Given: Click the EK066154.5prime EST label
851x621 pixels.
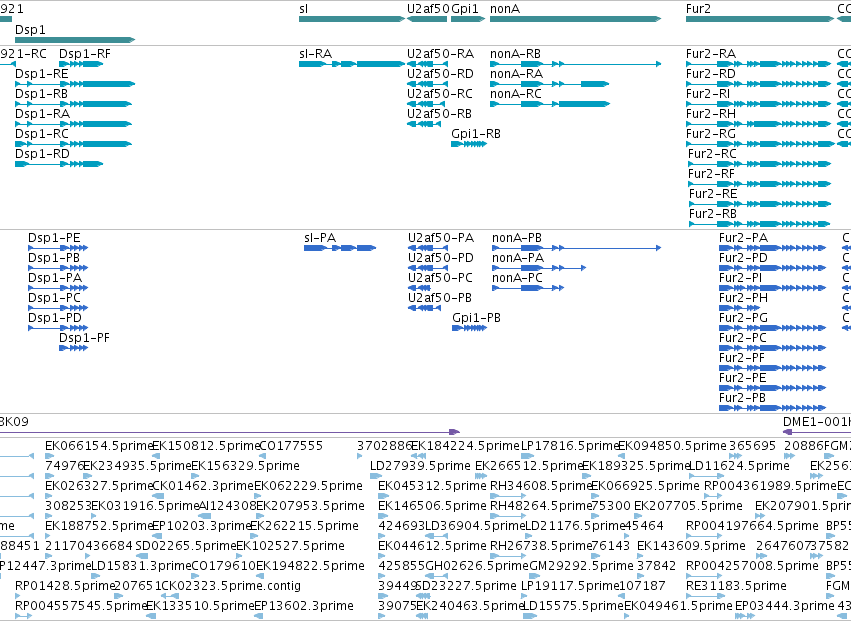Looking at the screenshot, I should (x=99, y=446).
